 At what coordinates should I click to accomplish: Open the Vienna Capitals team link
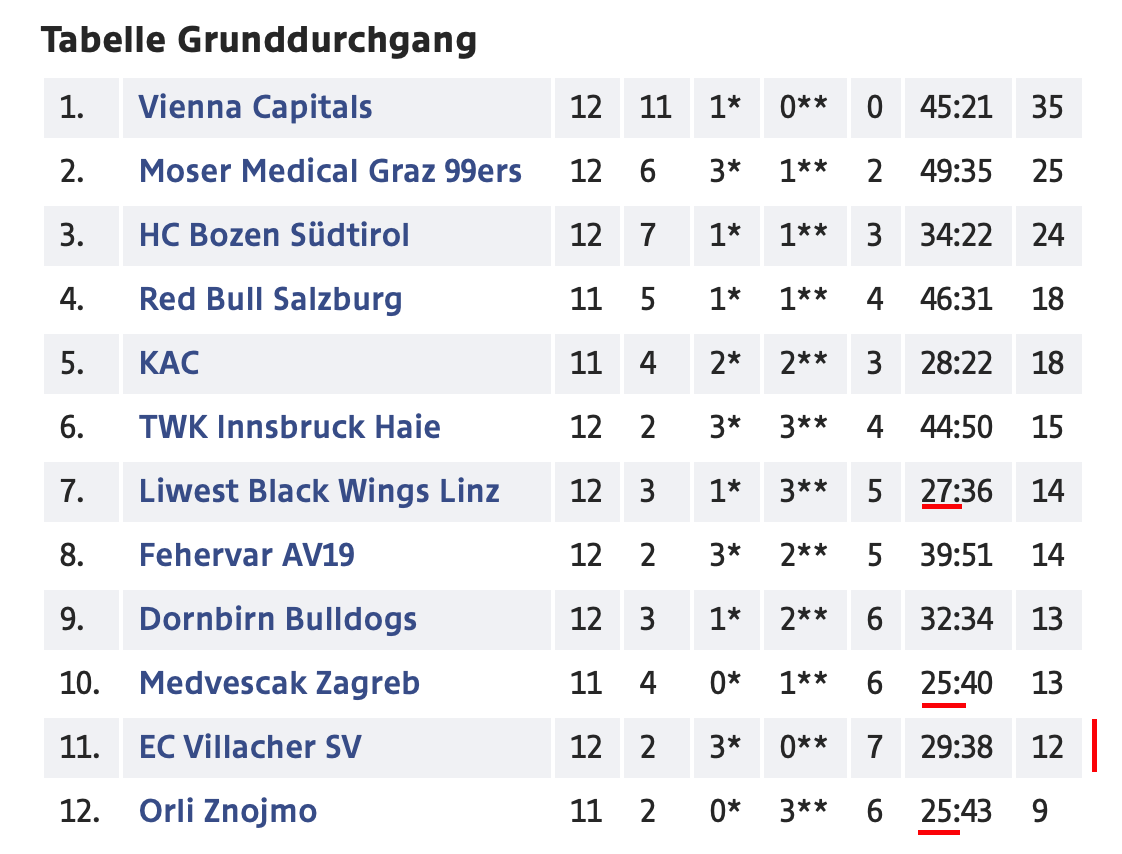click(x=255, y=107)
